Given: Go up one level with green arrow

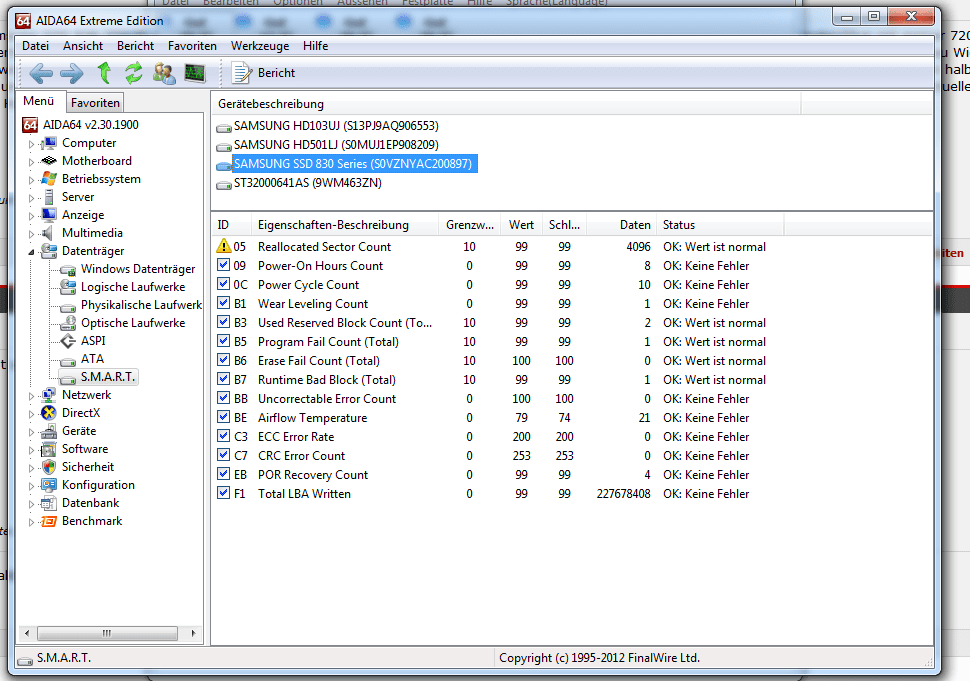Looking at the screenshot, I should tap(105, 73).
